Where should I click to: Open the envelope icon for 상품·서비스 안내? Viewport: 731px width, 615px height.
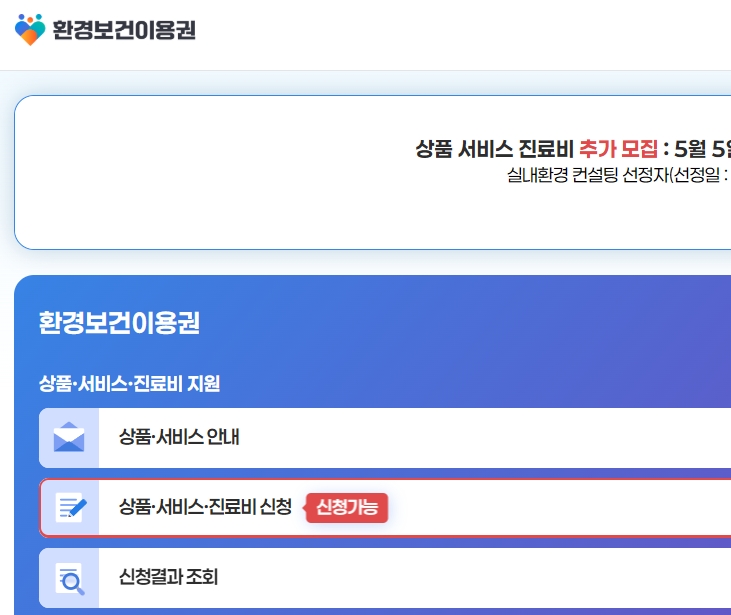point(69,437)
